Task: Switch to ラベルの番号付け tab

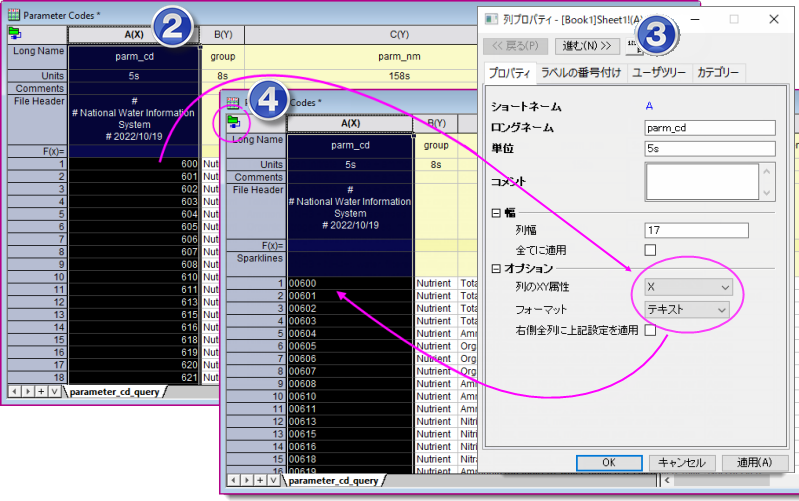Action: click(x=581, y=73)
